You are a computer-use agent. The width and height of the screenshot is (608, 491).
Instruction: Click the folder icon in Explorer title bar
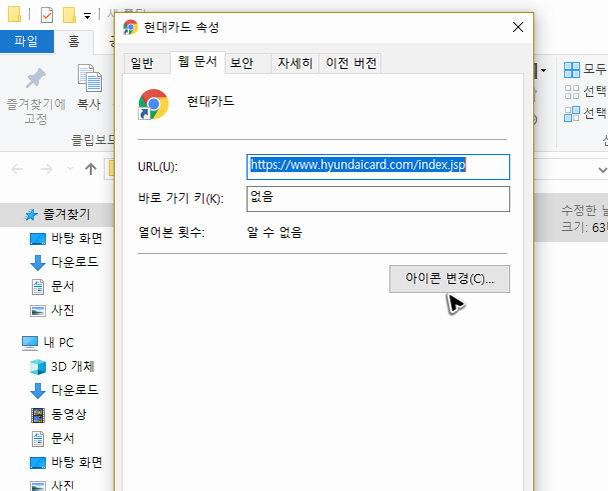coord(15,14)
